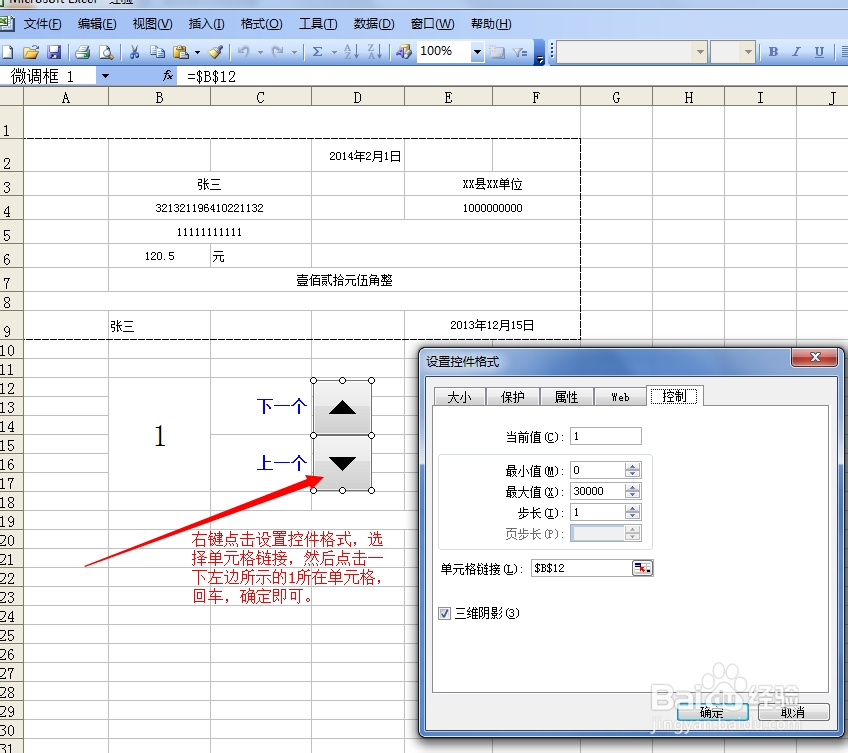Uncheck the 三维阴影 checkbox
Screen dimensions: 848x753
click(x=444, y=614)
